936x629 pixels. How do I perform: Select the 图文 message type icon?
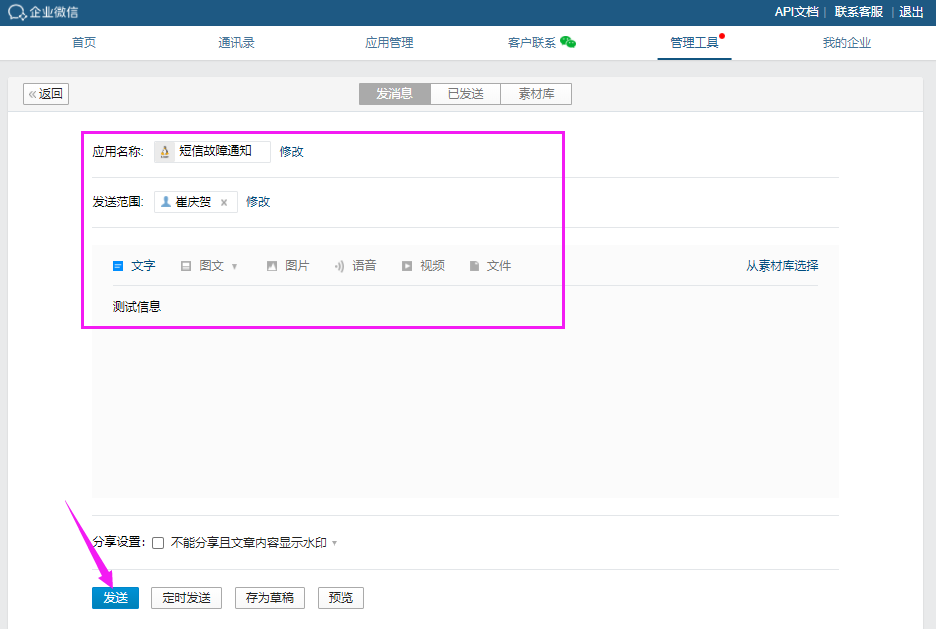tap(186, 266)
